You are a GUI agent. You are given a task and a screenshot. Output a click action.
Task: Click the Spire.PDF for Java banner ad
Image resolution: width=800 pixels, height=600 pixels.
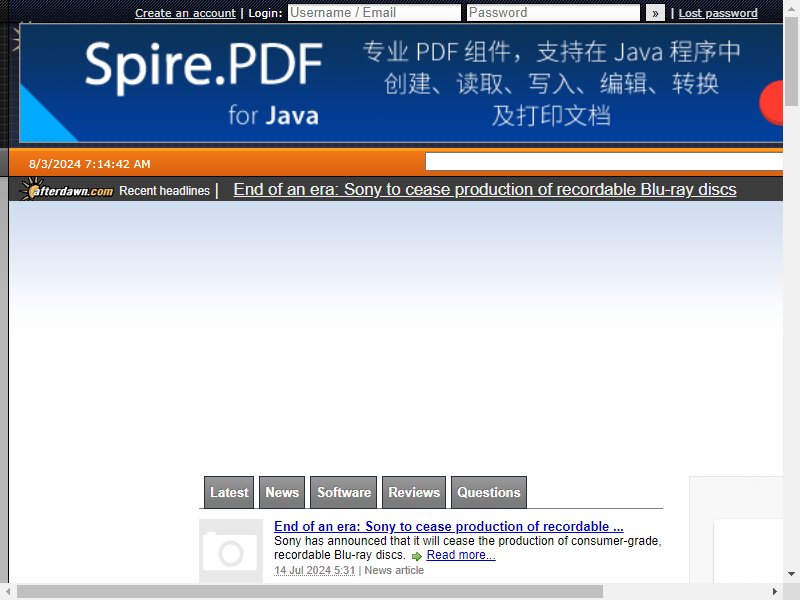pyautogui.click(x=401, y=83)
